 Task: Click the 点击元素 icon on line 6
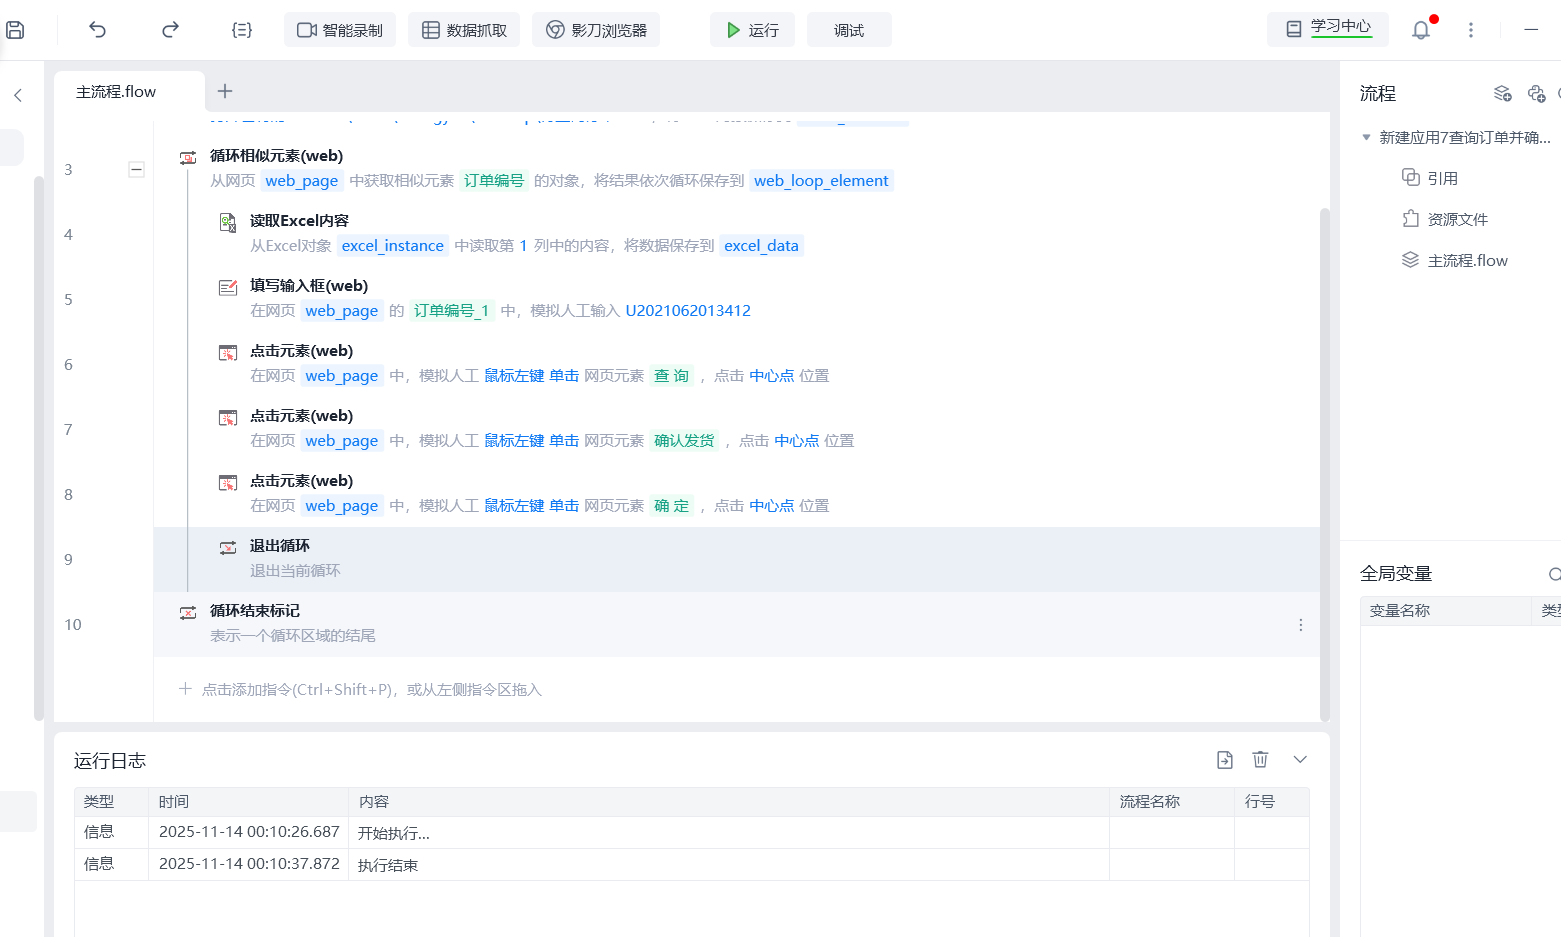pyautogui.click(x=228, y=352)
